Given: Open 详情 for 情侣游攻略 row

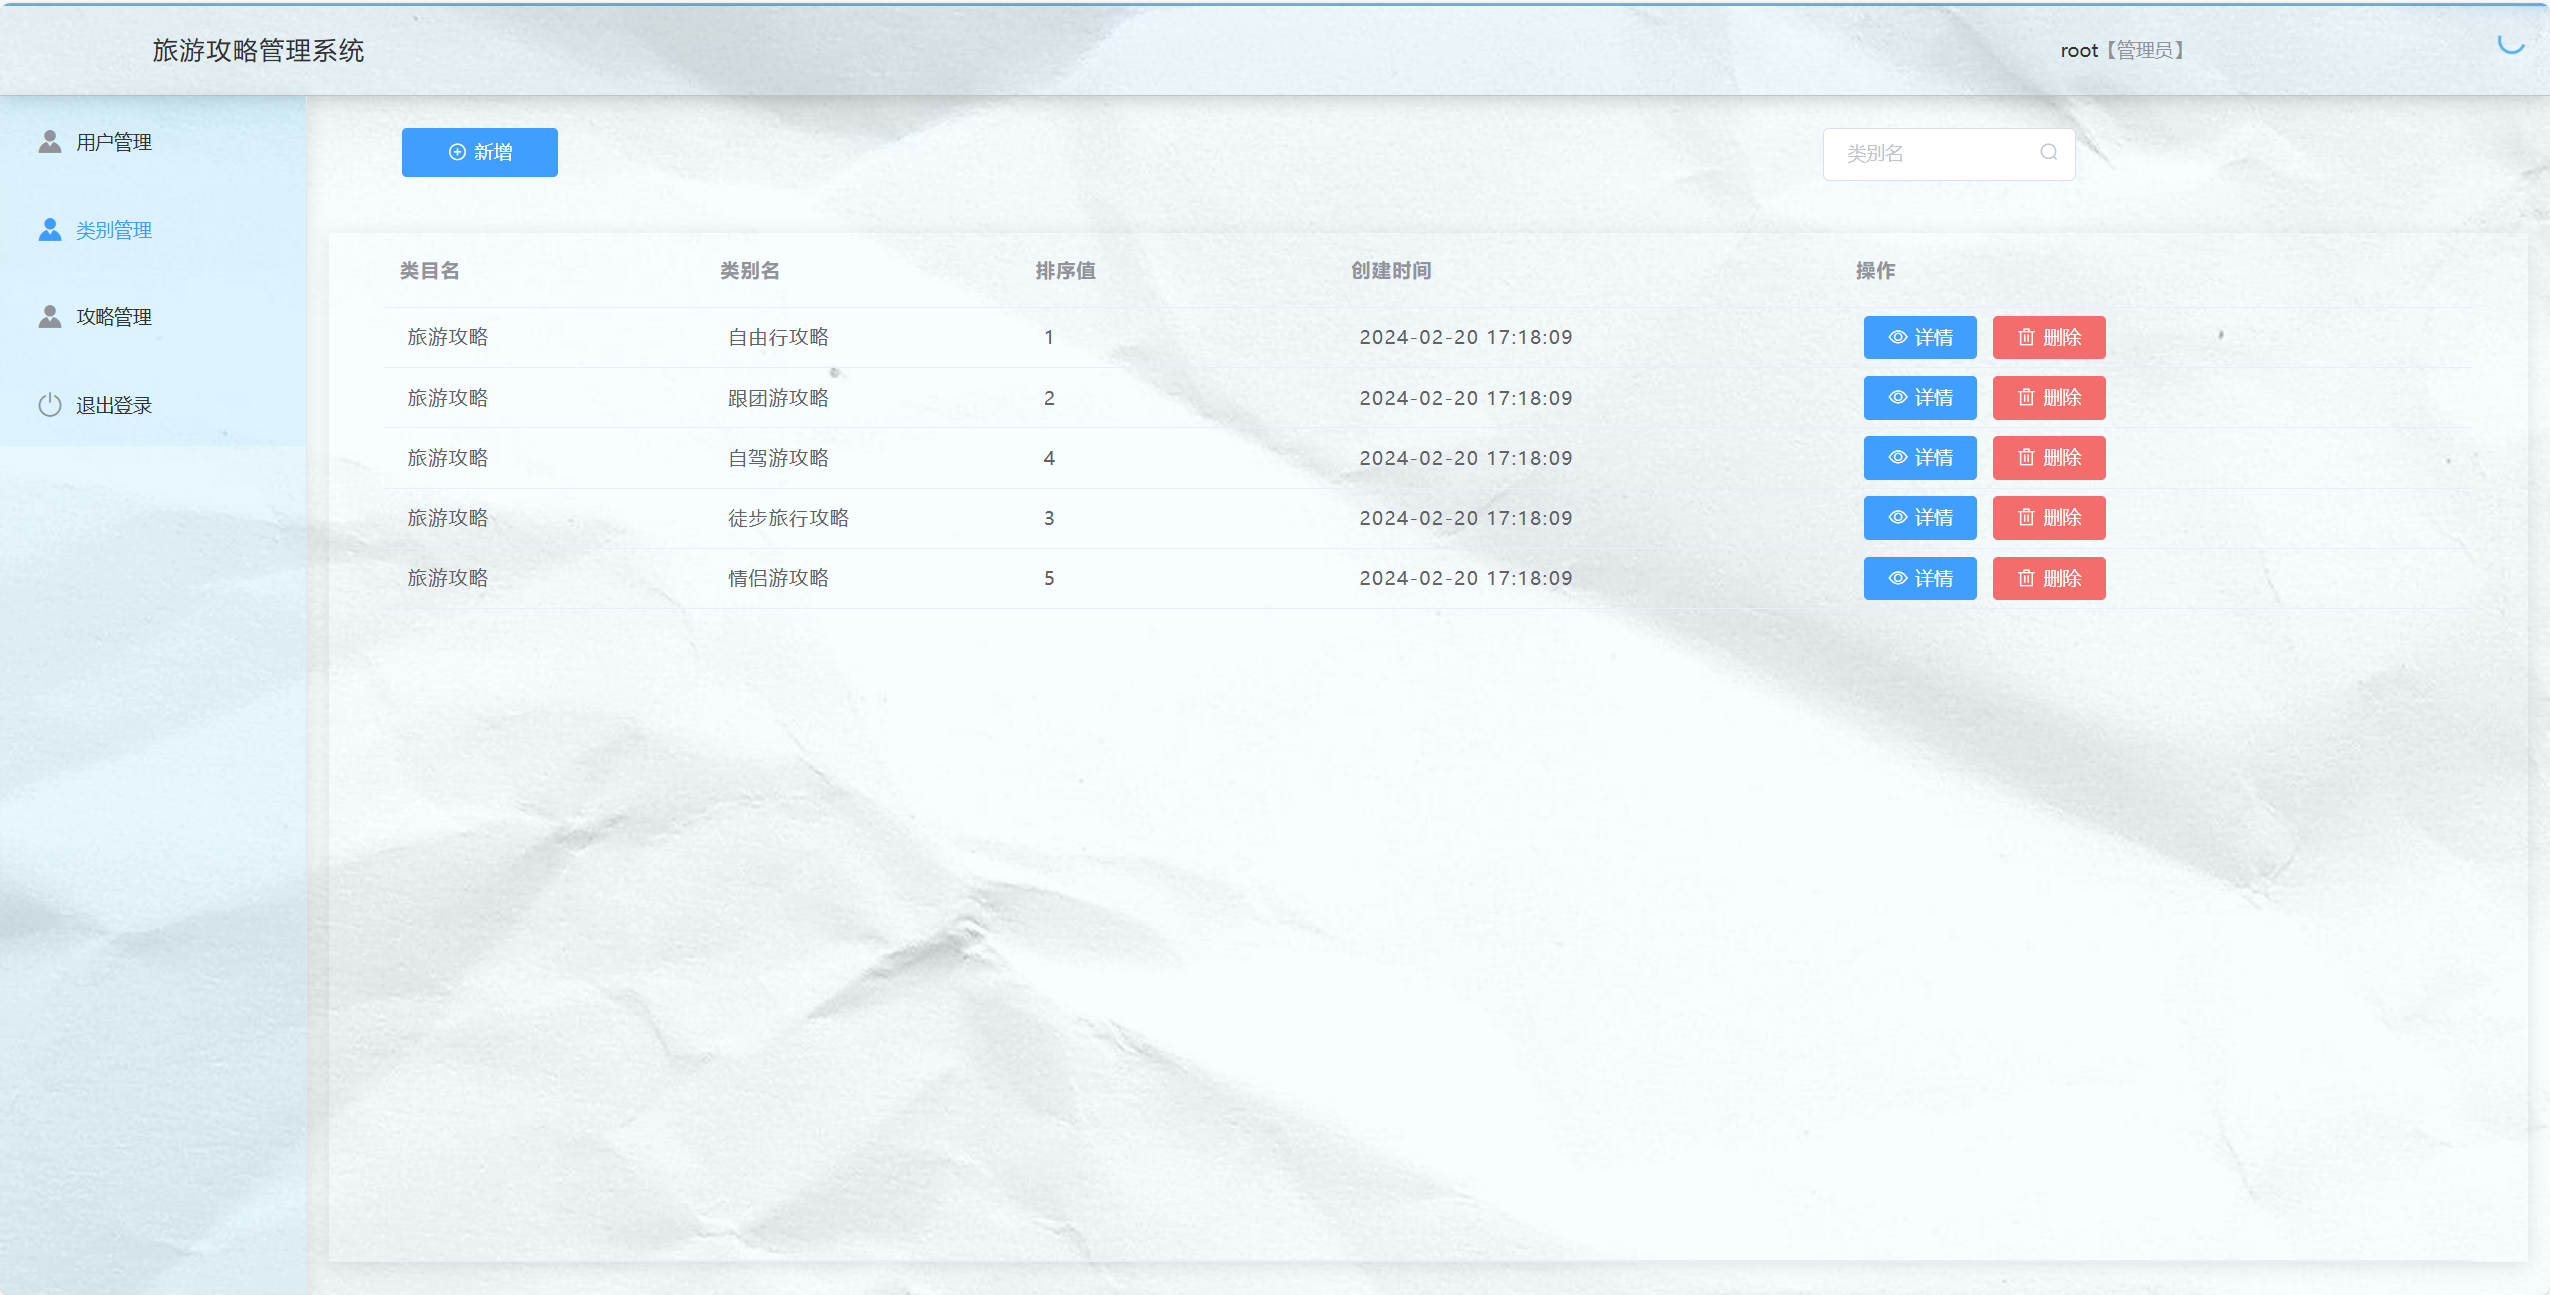Looking at the screenshot, I should (1919, 579).
